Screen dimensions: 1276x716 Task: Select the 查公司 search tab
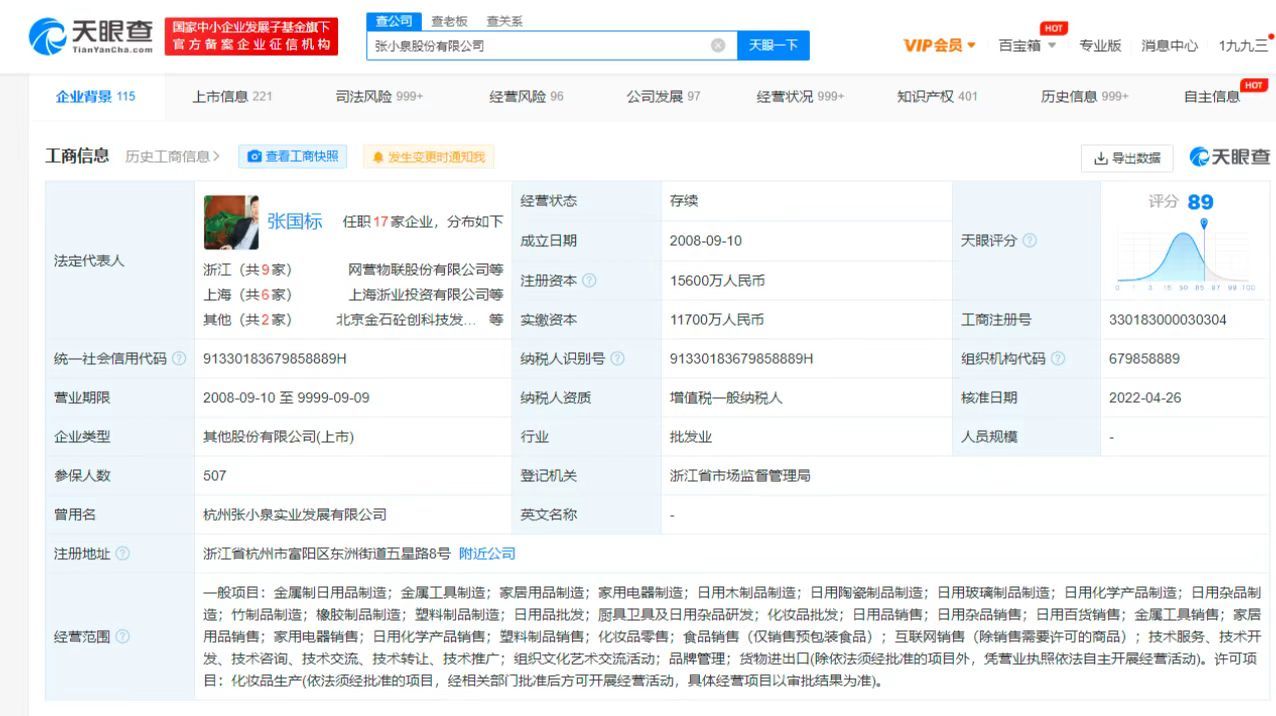[394, 21]
